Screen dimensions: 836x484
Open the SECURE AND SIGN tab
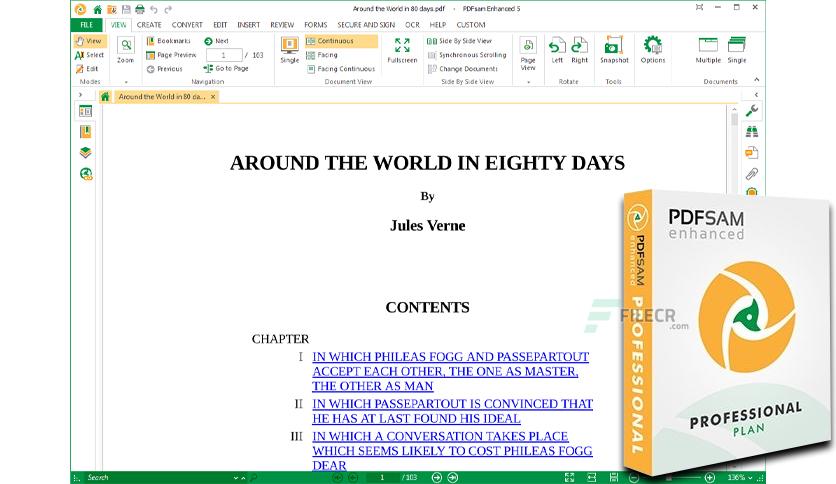[366, 25]
